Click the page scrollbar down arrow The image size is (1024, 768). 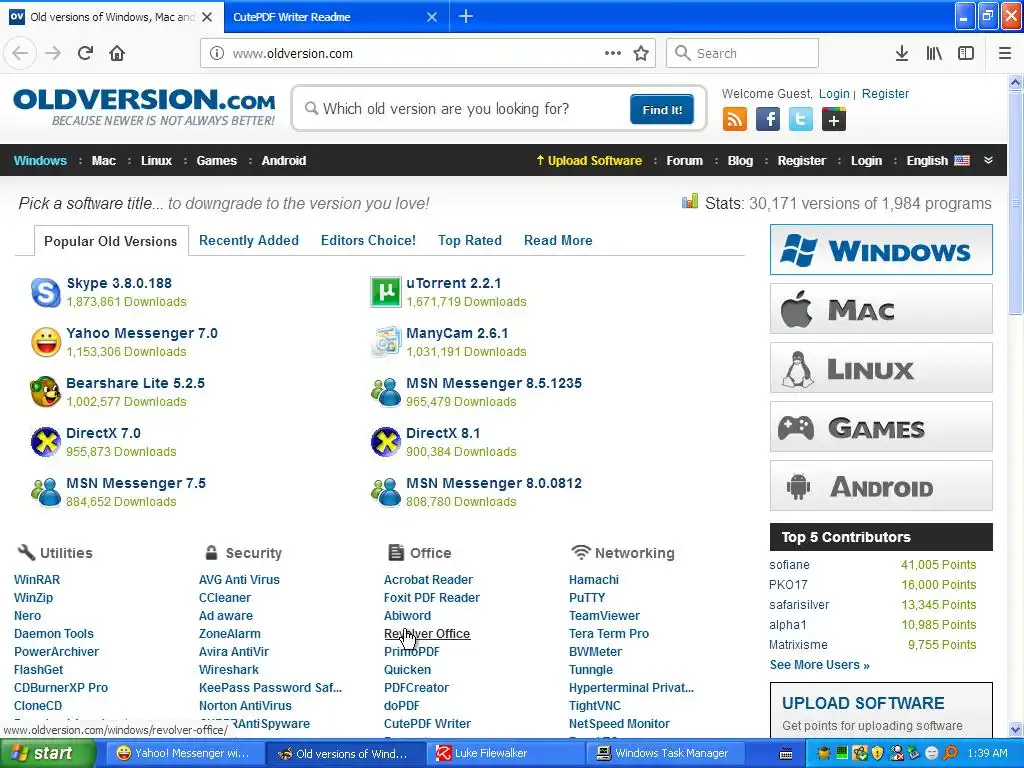(x=1016, y=729)
